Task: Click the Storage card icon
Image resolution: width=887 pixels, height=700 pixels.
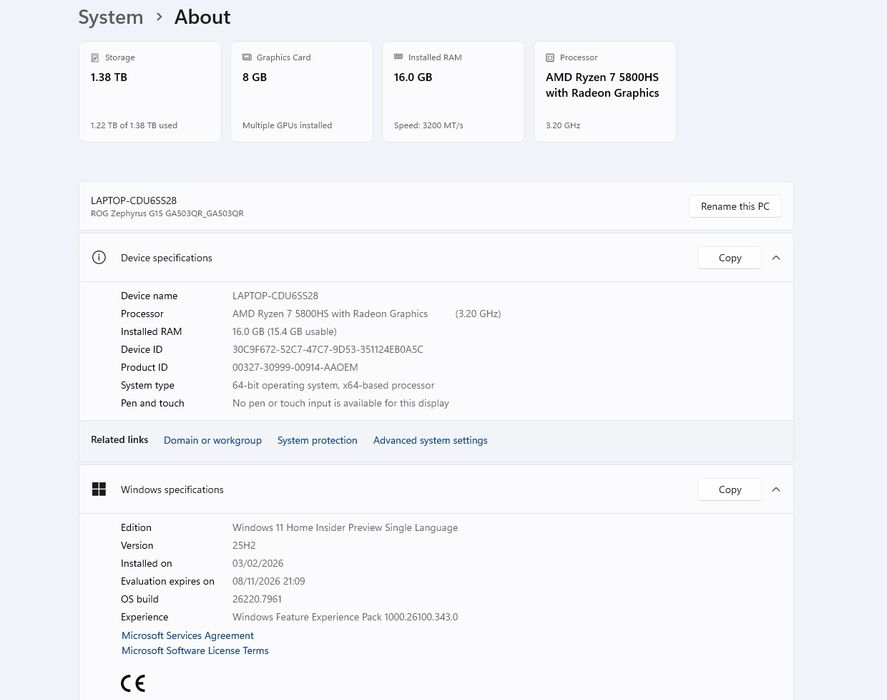Action: 95,58
